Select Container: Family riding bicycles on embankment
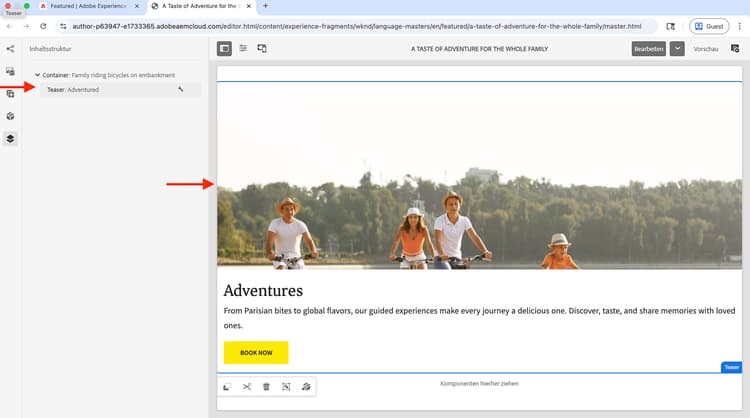Screen dimensions: 750x418 click(x=109, y=75)
